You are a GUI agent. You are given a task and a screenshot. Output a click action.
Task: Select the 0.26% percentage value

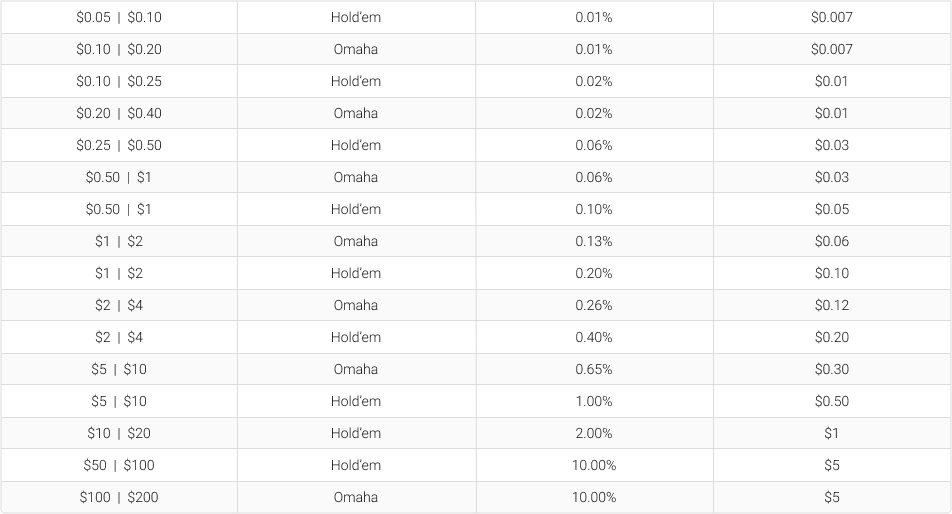tap(594, 305)
